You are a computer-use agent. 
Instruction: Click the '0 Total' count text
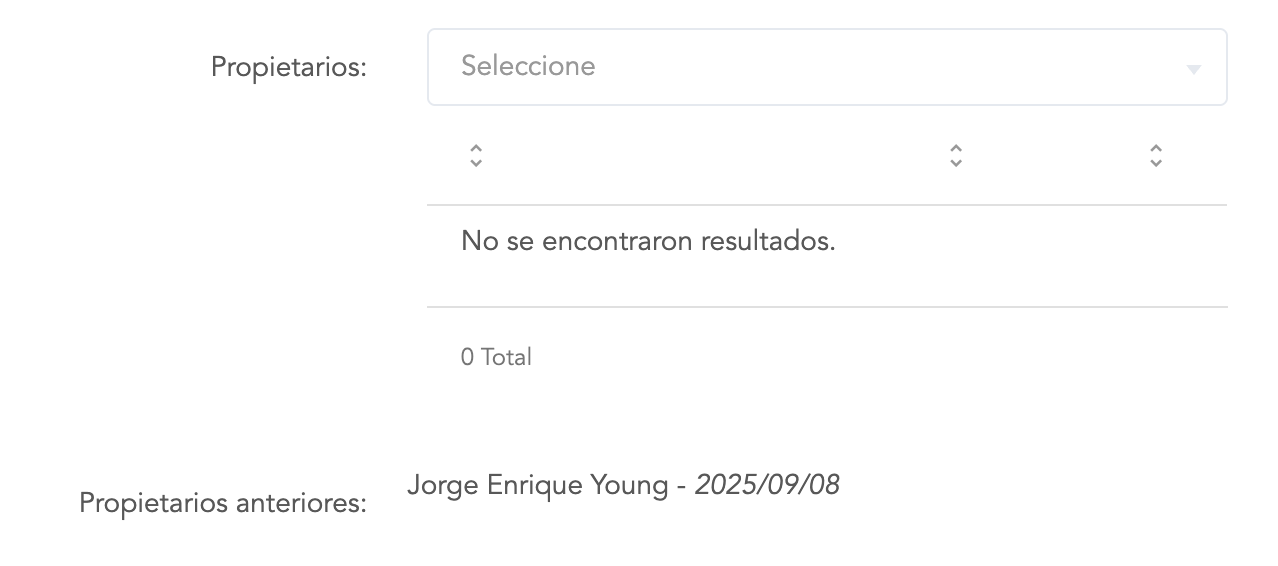(x=496, y=357)
